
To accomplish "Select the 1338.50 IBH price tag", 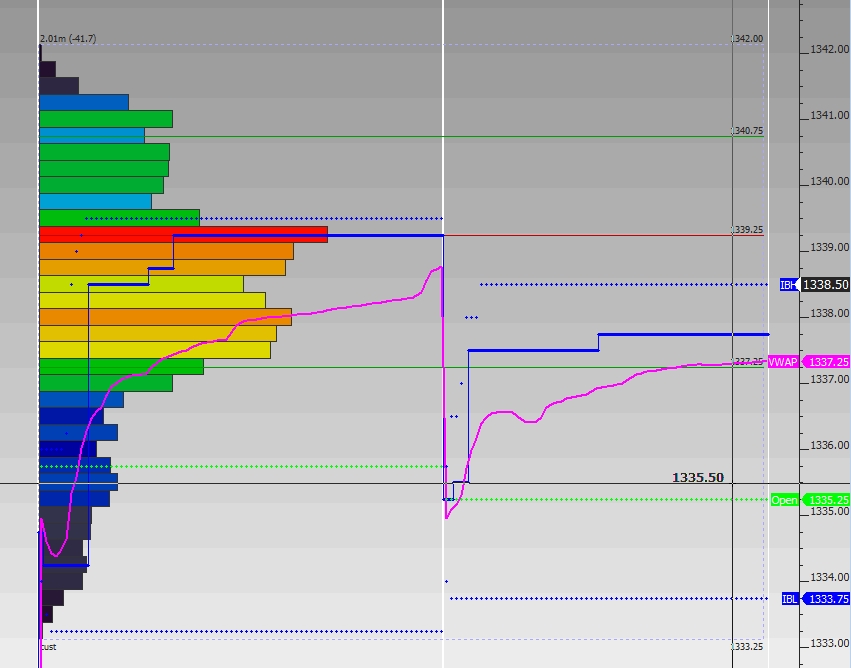I will point(825,284).
